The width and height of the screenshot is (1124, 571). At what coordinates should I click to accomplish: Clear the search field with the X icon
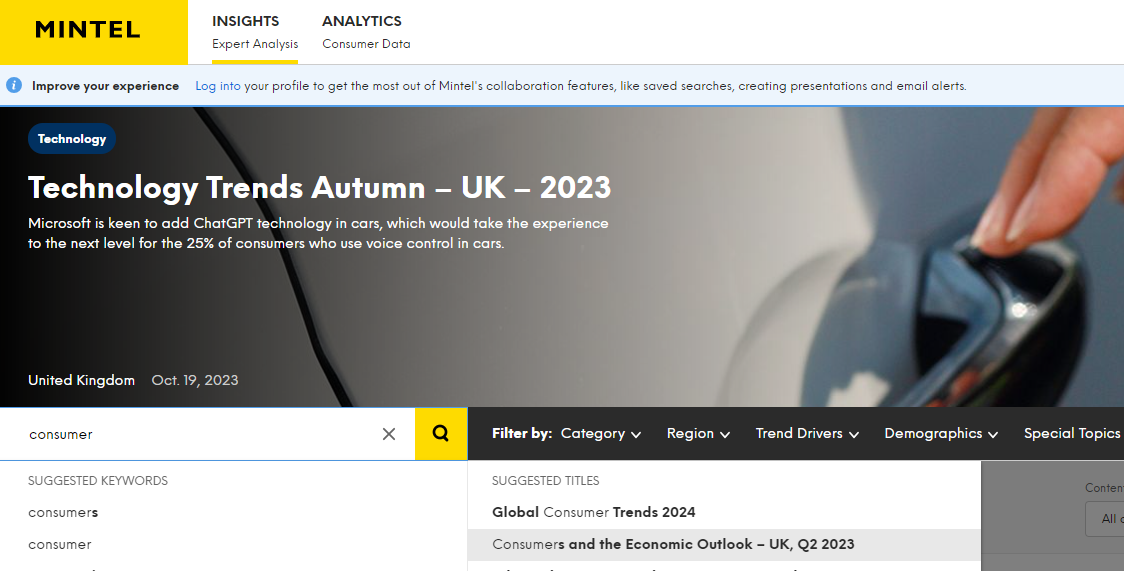point(389,434)
